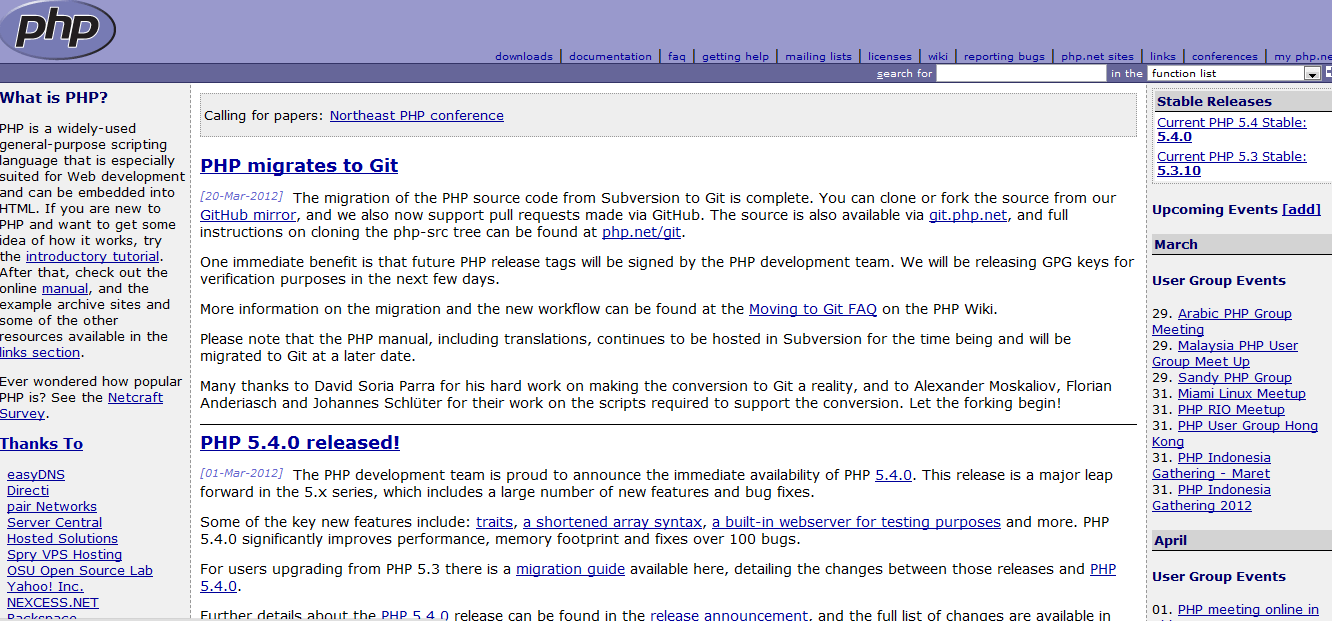Open the wiki menu link

(x=938, y=56)
